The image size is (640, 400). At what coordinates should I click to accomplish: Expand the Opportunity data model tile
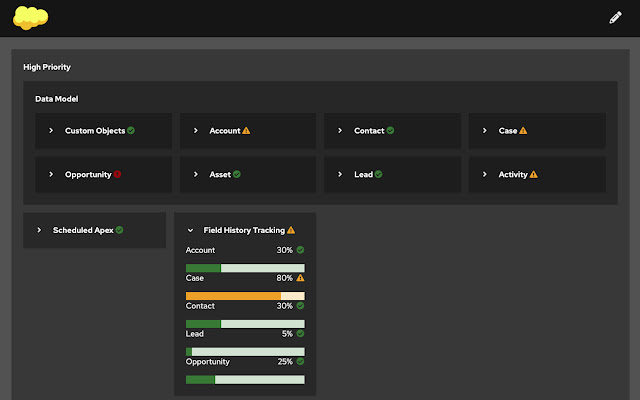click(x=51, y=174)
